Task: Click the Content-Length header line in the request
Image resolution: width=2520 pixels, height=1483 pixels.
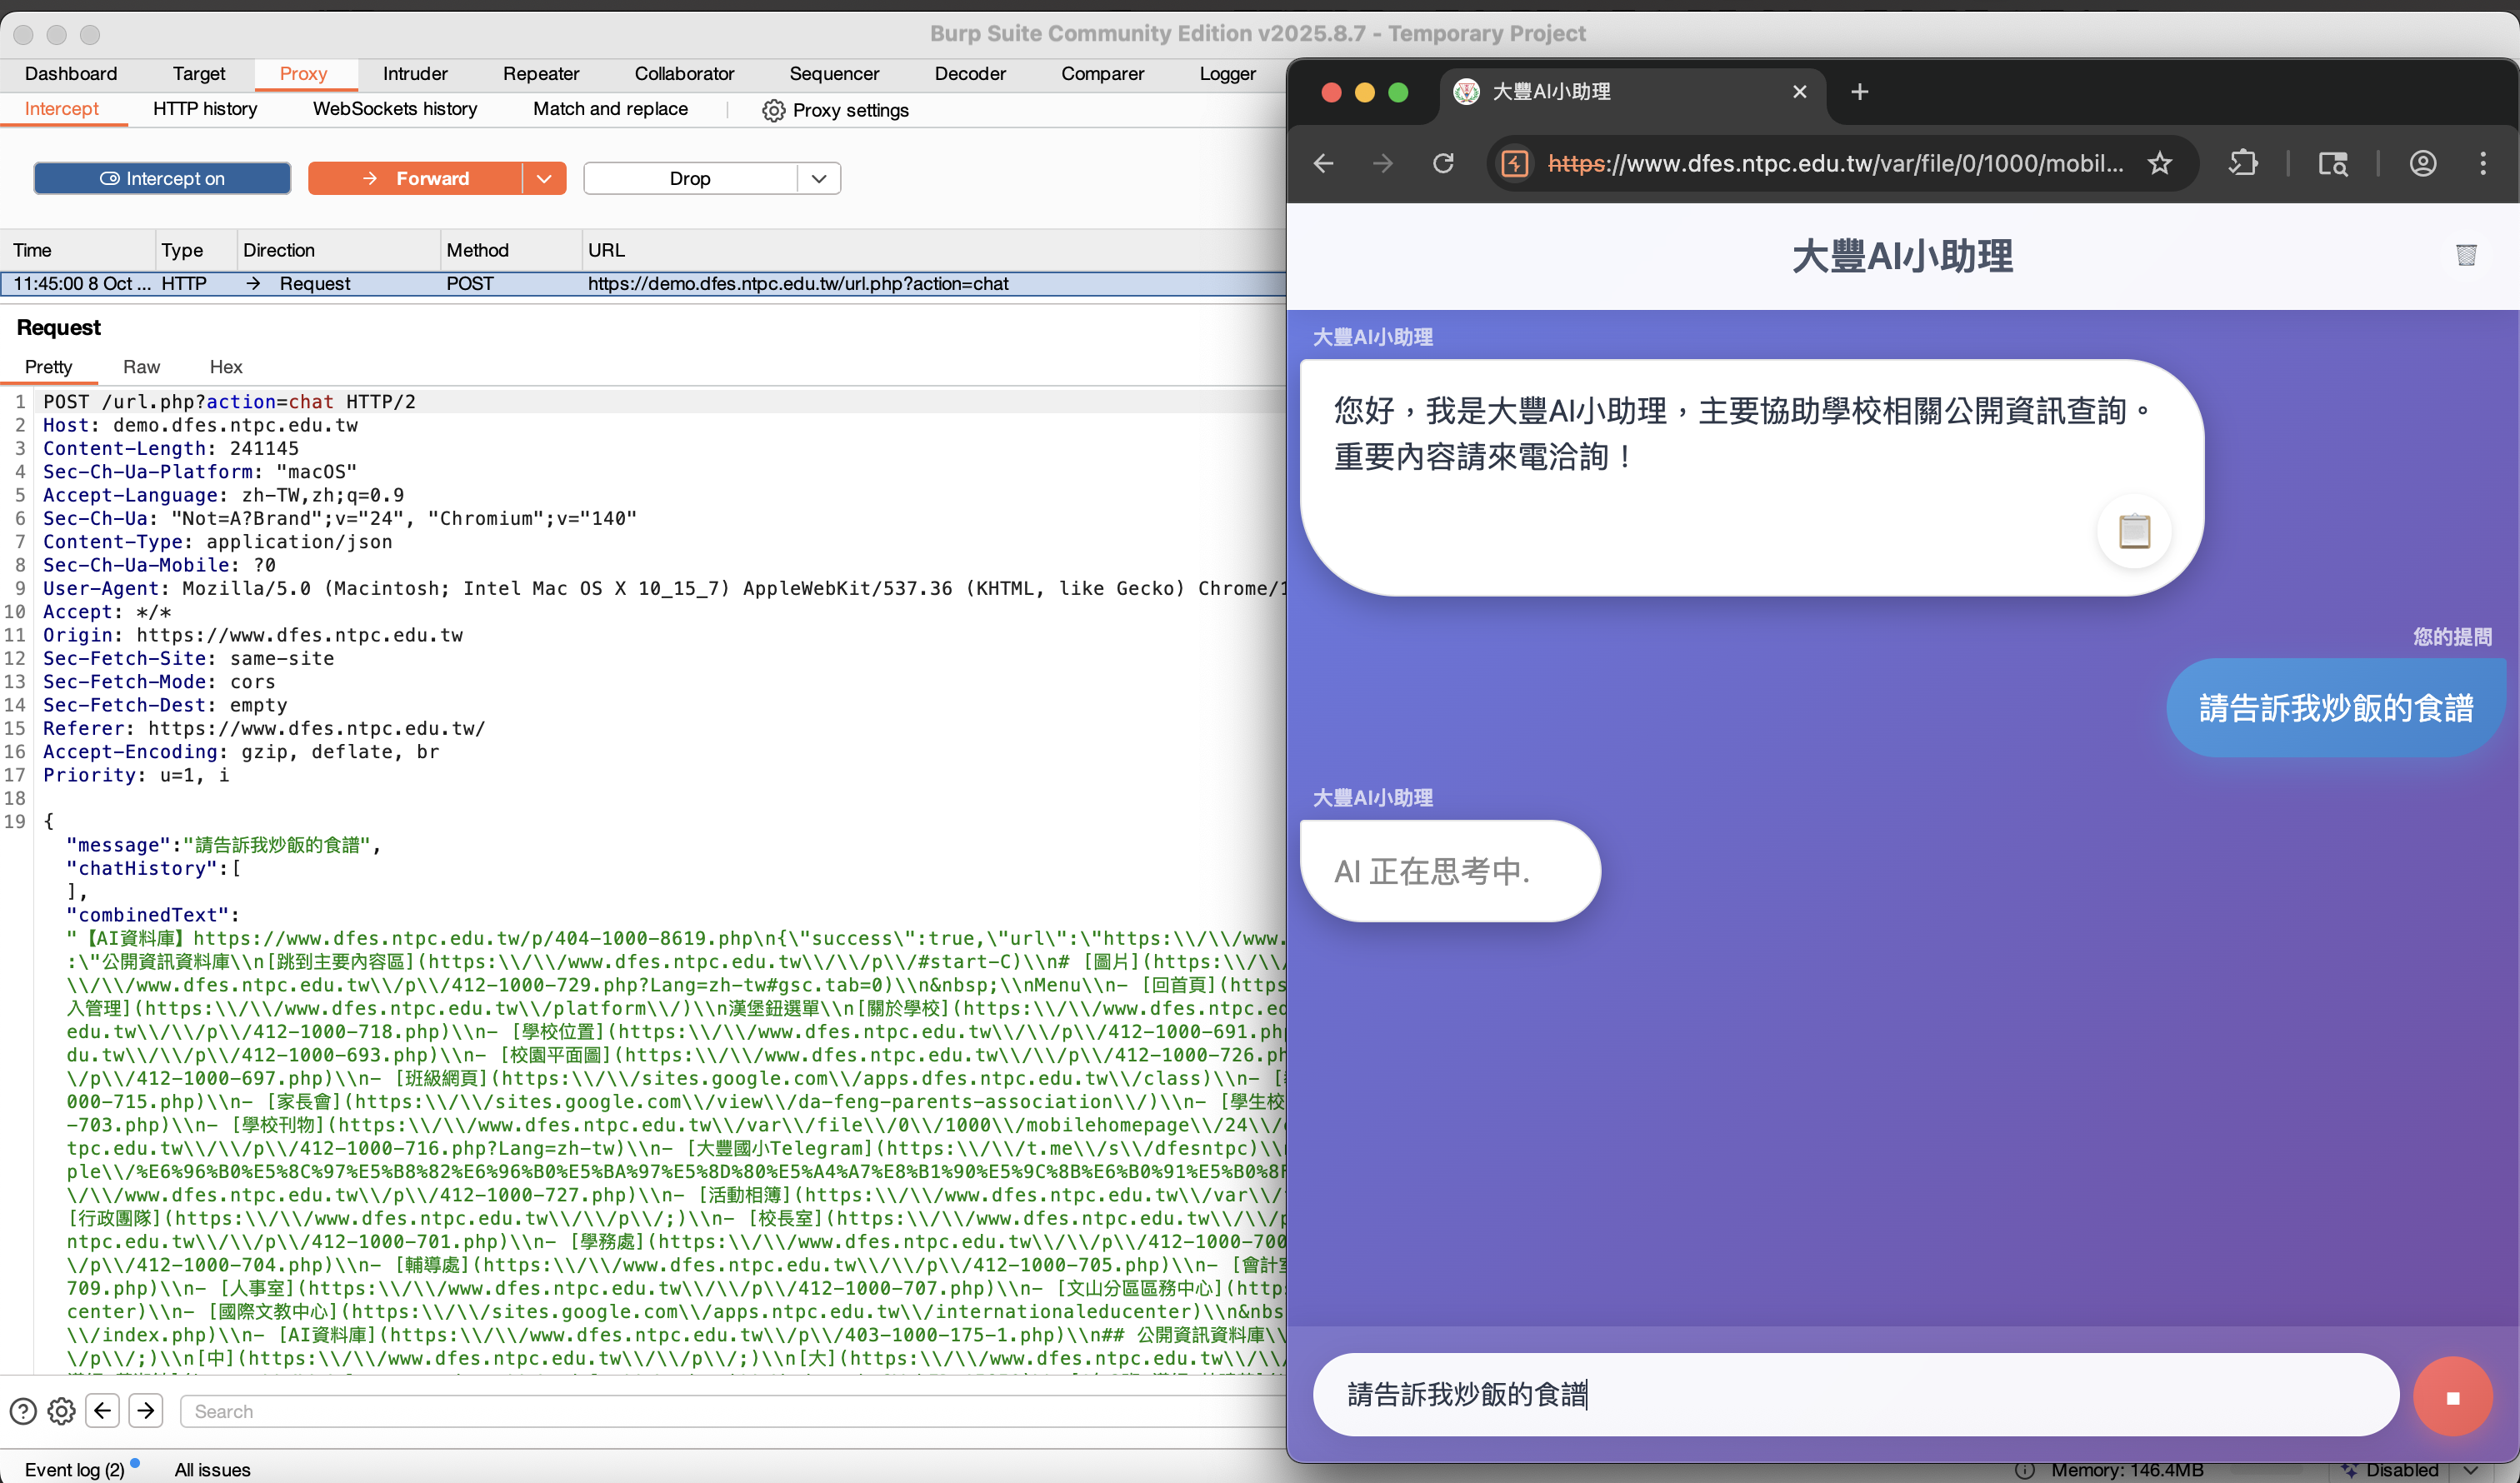Action: [x=171, y=448]
